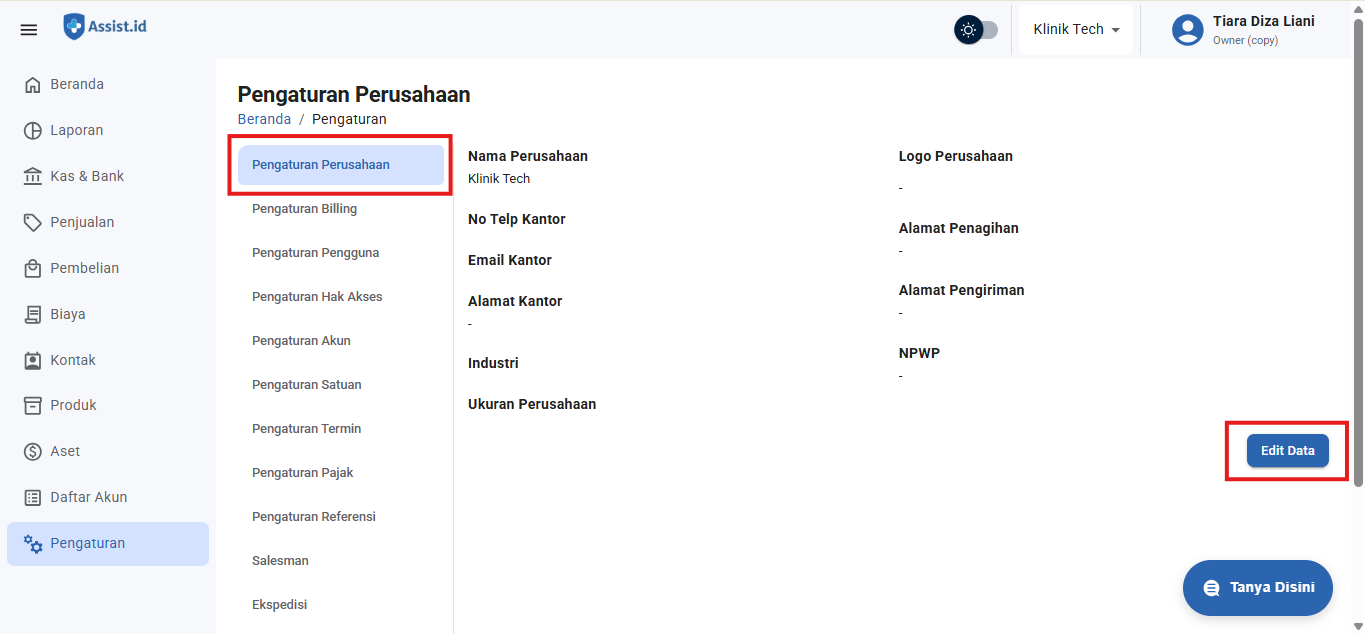Select the Pengaturan Pajak settings tab

(x=303, y=473)
